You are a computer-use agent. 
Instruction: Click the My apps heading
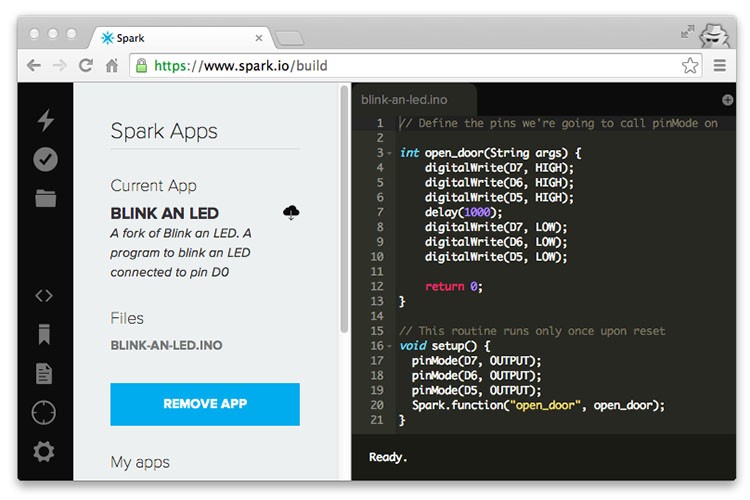pos(140,462)
